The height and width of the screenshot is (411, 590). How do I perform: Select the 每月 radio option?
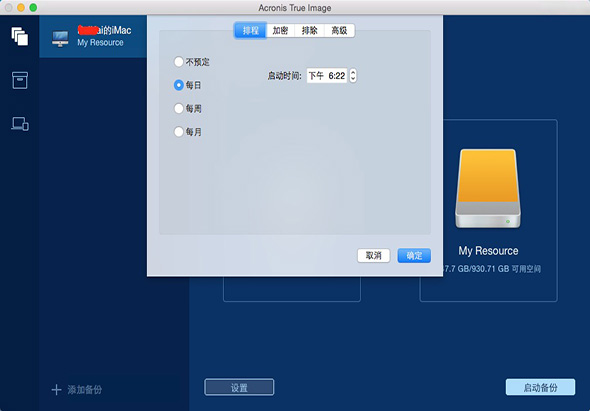click(179, 132)
